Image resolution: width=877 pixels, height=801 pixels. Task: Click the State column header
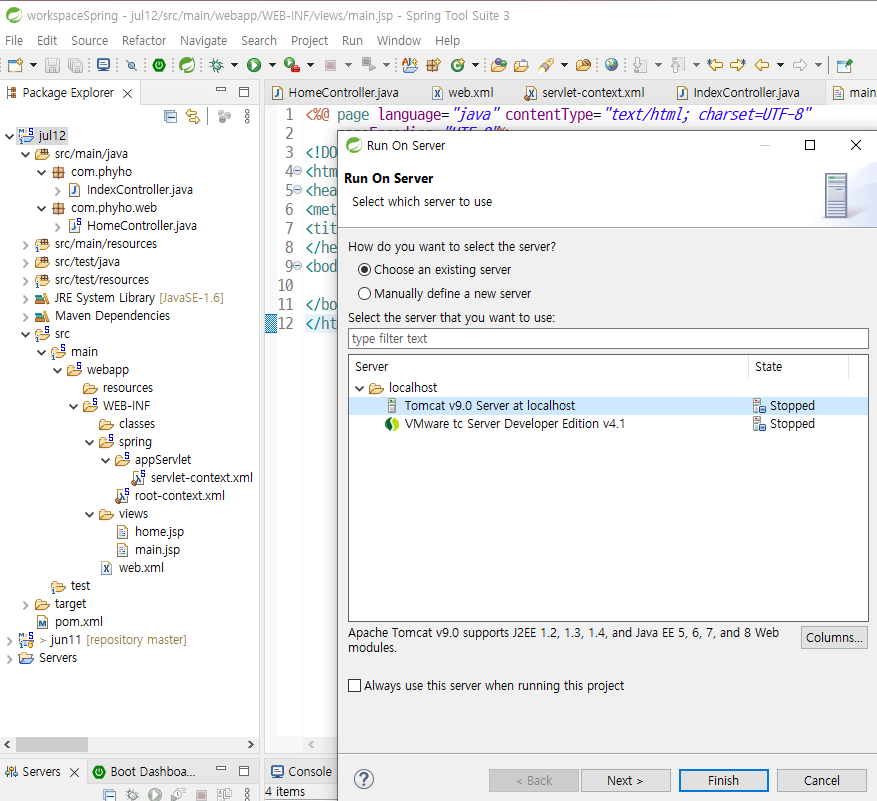[798, 366]
